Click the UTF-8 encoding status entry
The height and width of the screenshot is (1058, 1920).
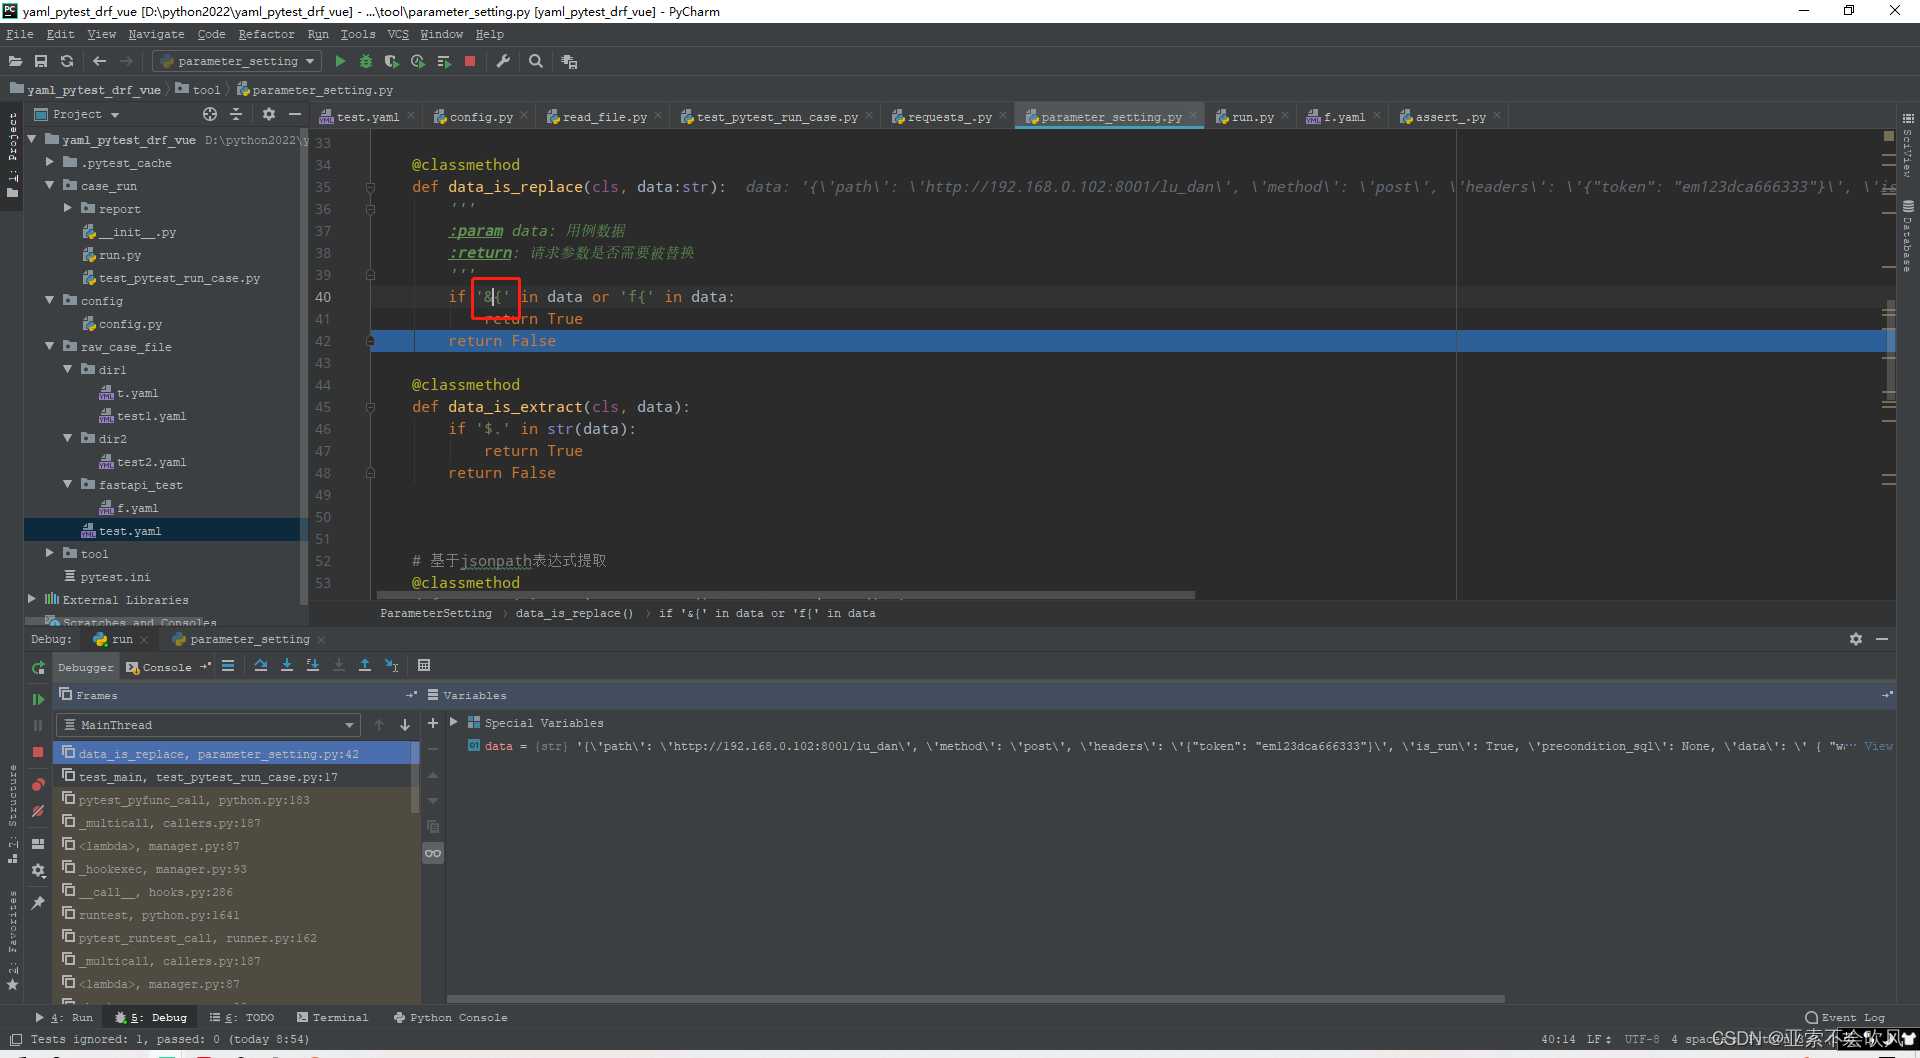click(1641, 1039)
